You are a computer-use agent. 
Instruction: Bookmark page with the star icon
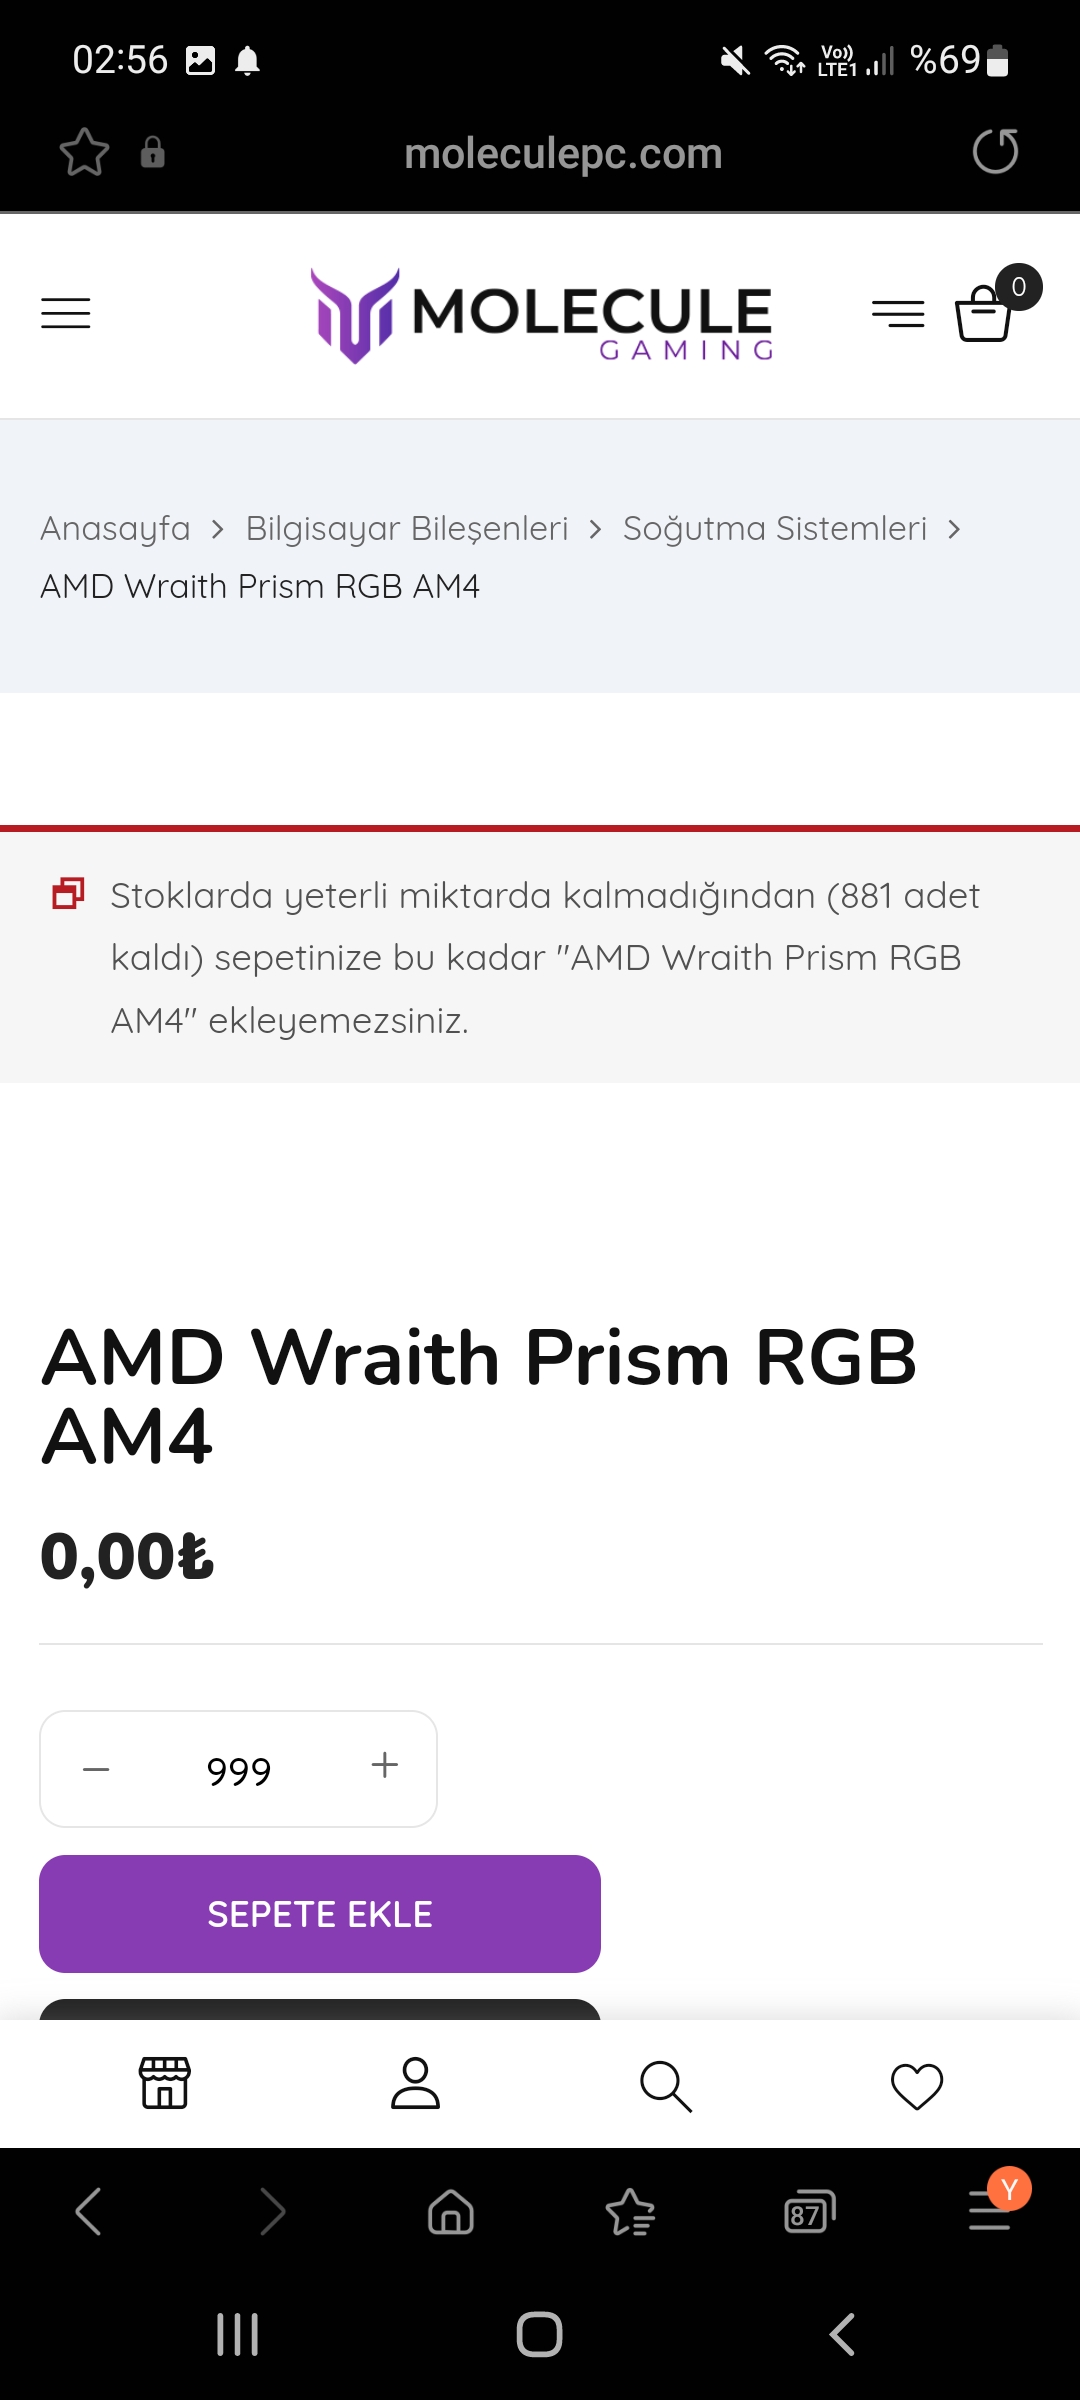84,152
